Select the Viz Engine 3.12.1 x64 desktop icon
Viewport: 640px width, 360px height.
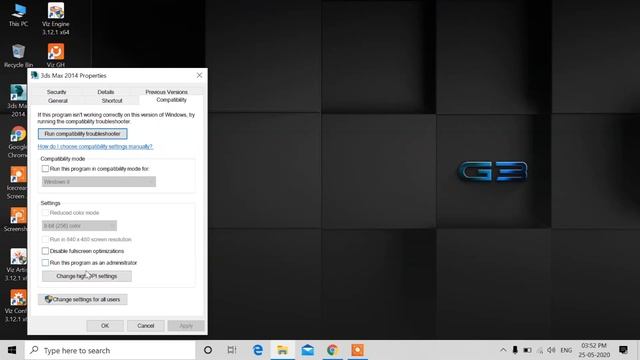click(56, 19)
